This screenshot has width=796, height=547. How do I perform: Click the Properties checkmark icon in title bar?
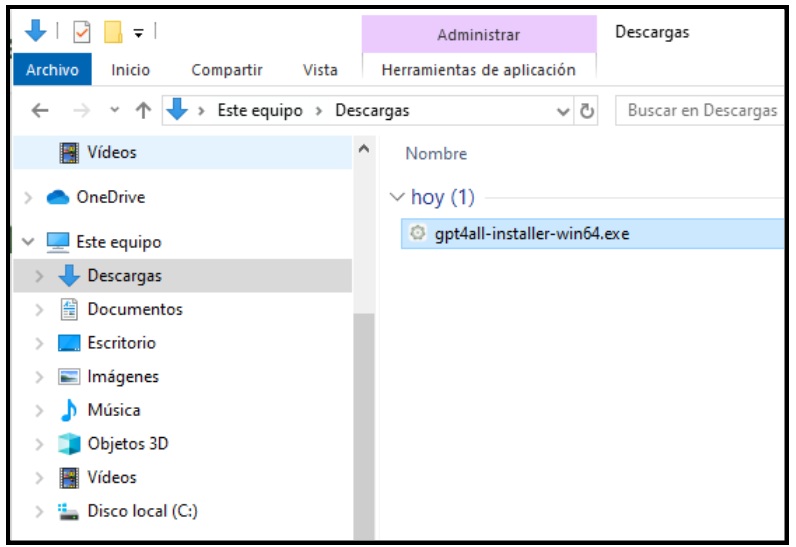[83, 32]
